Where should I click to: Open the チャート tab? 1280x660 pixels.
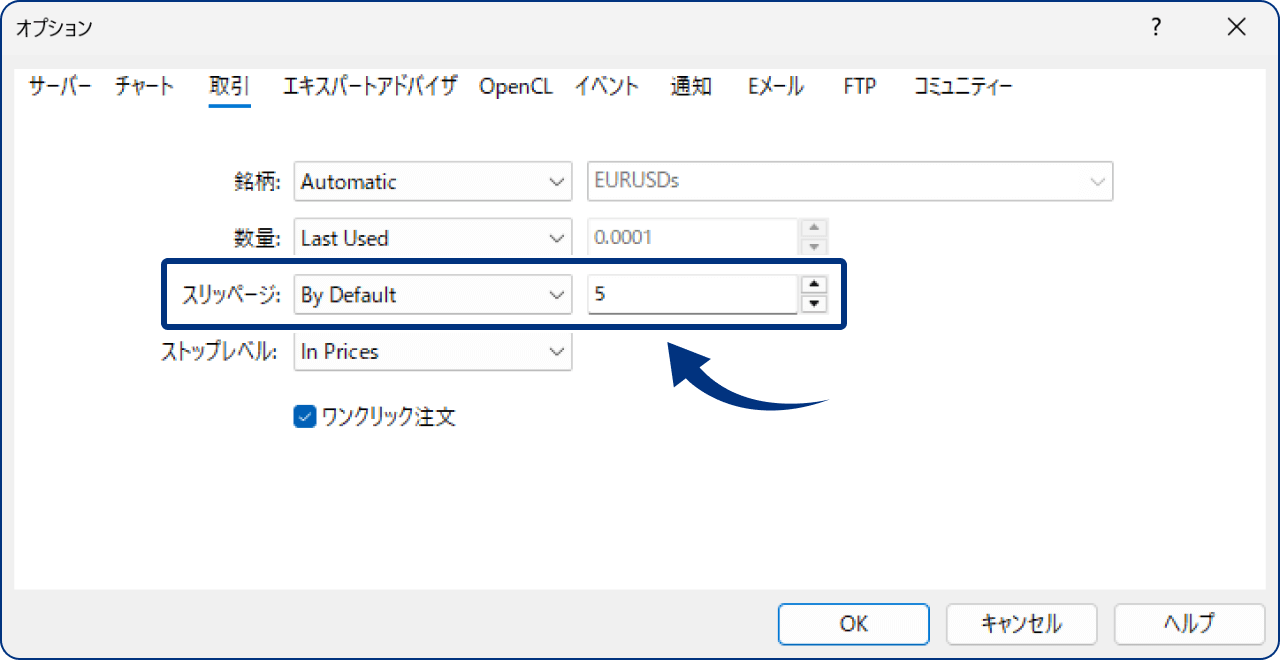[143, 86]
